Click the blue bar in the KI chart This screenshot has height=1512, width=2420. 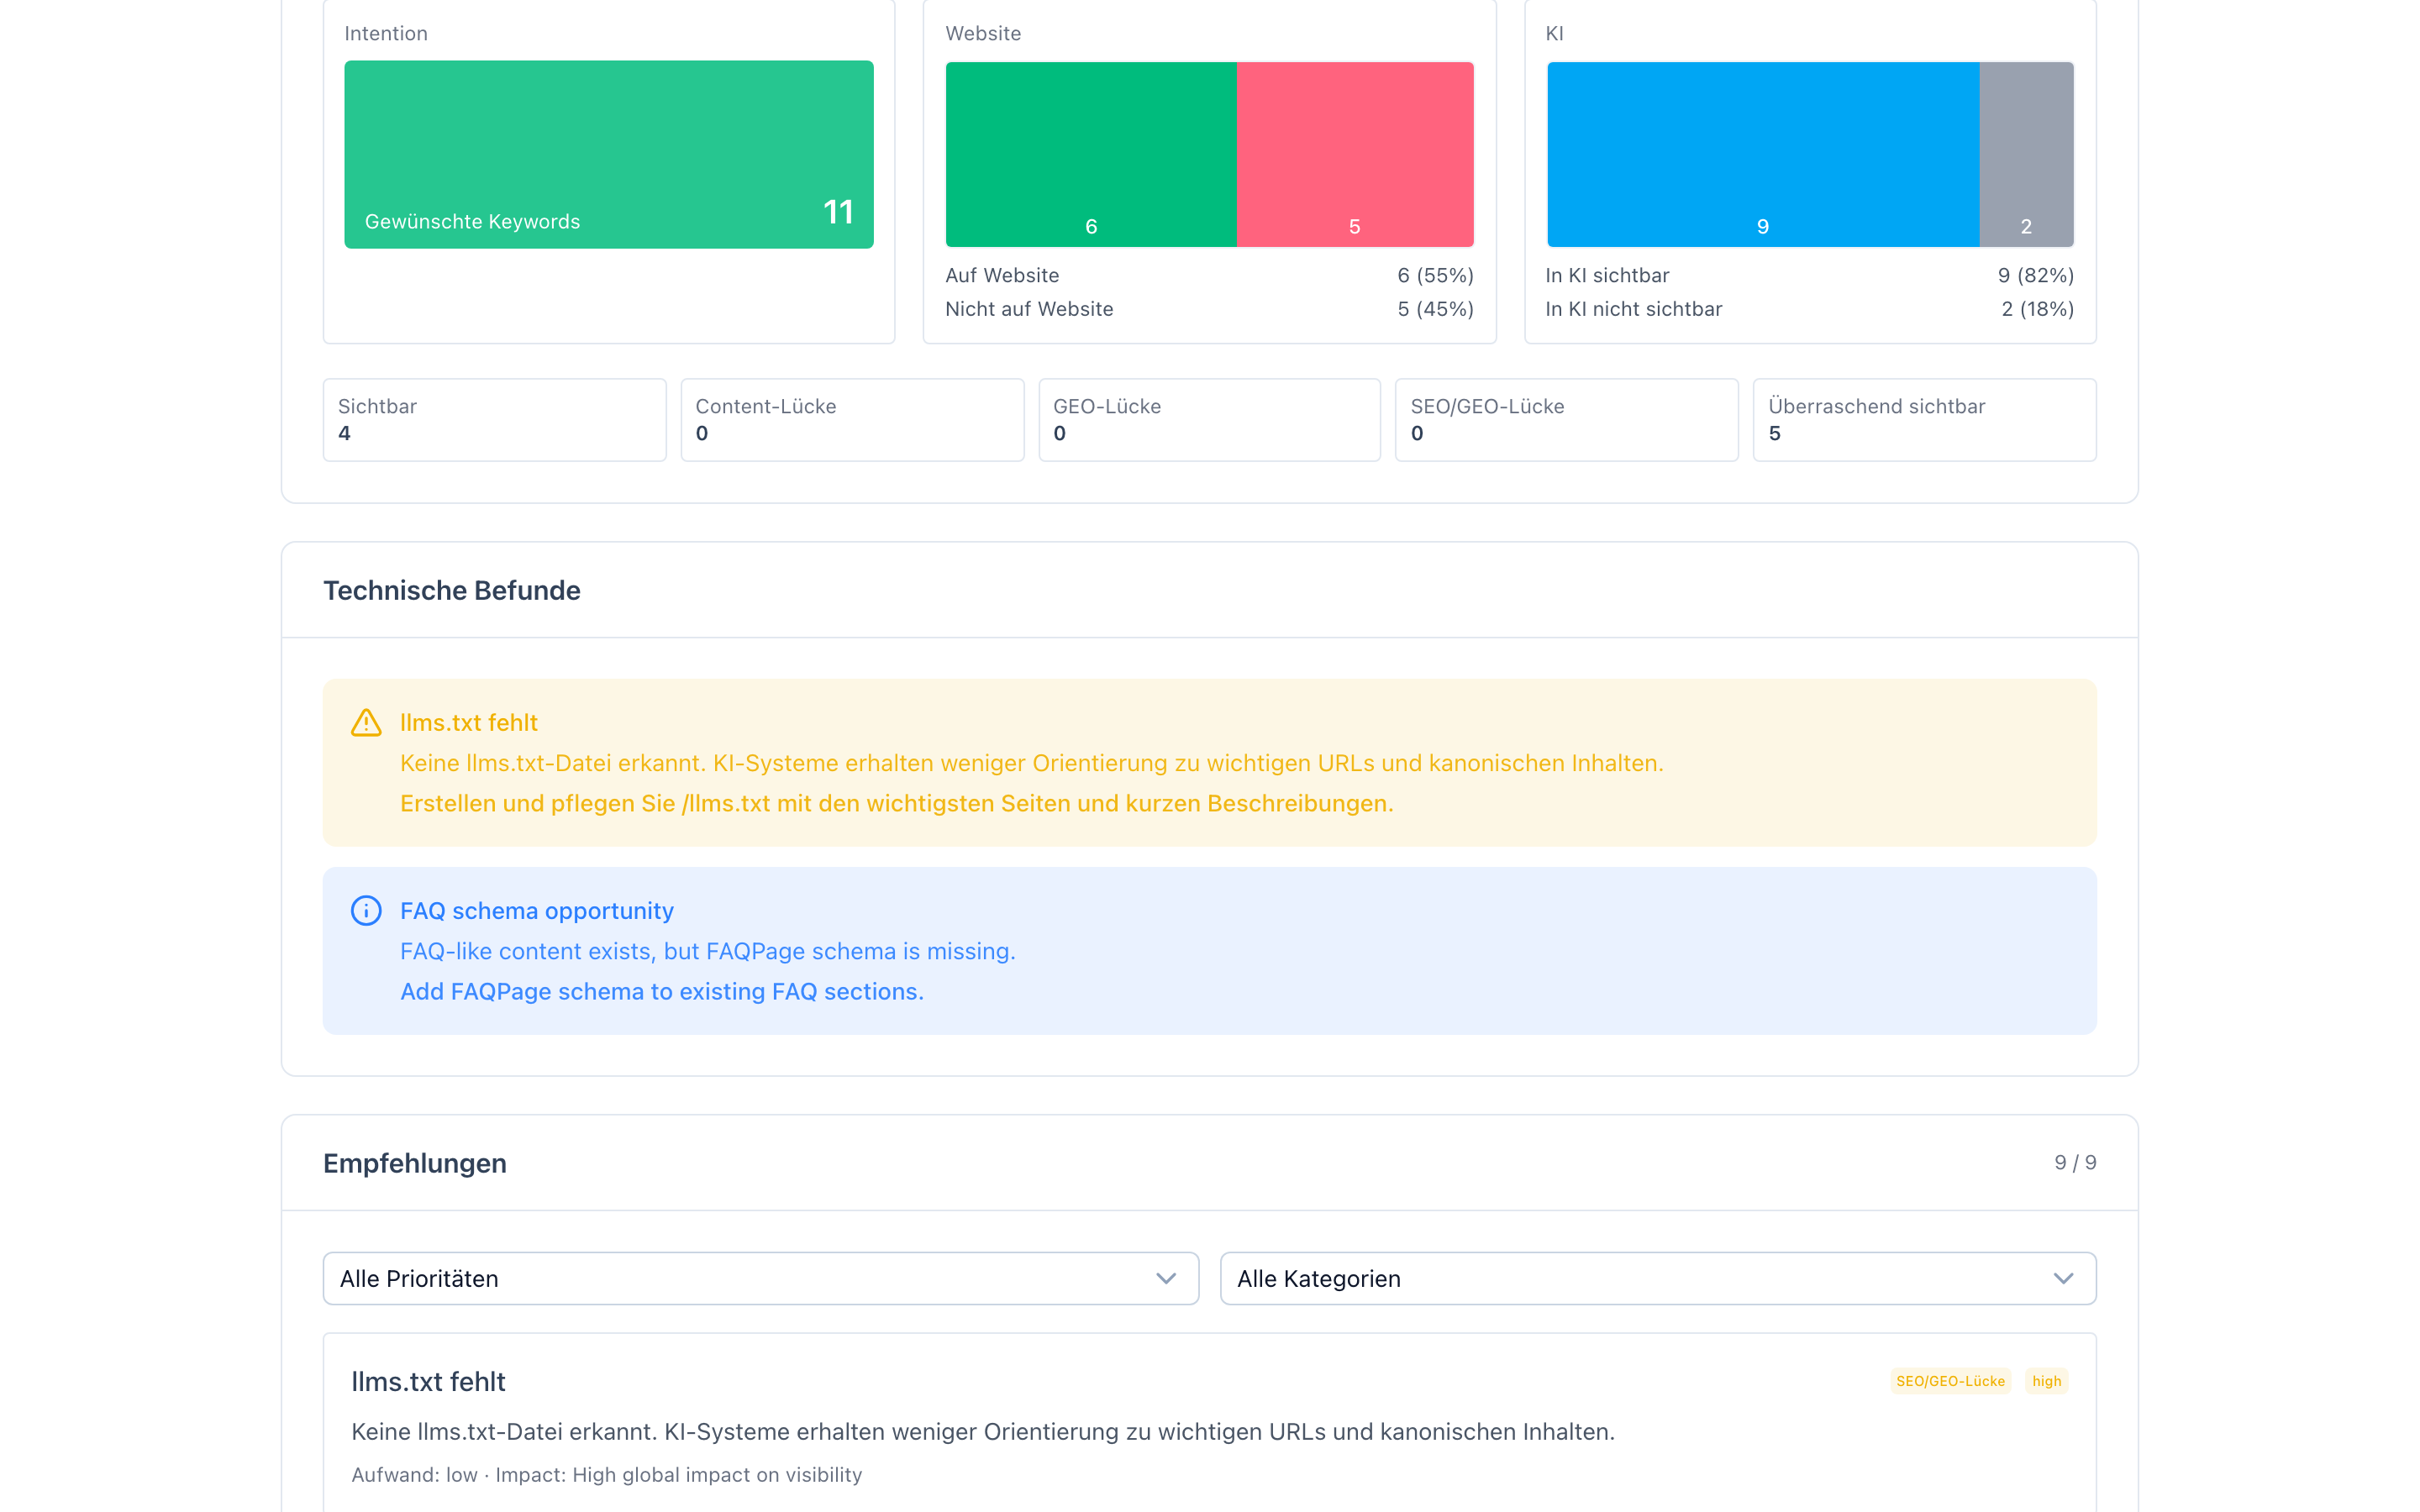coord(1762,154)
